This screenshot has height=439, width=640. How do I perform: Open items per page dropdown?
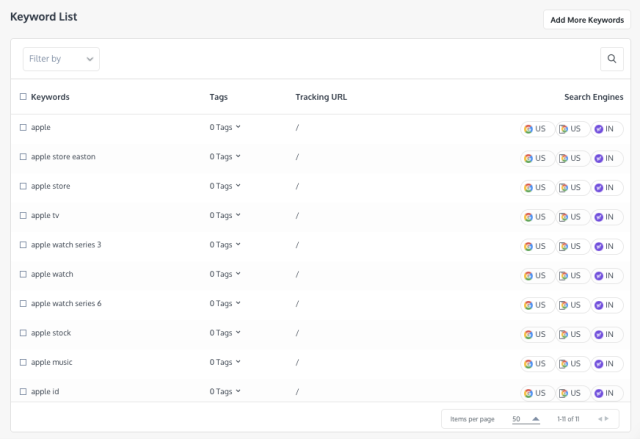point(526,419)
